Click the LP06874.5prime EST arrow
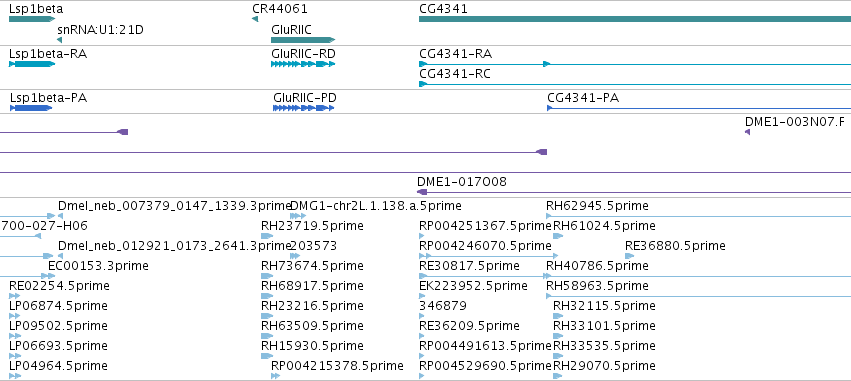This screenshot has width=851, height=381. 15,315
